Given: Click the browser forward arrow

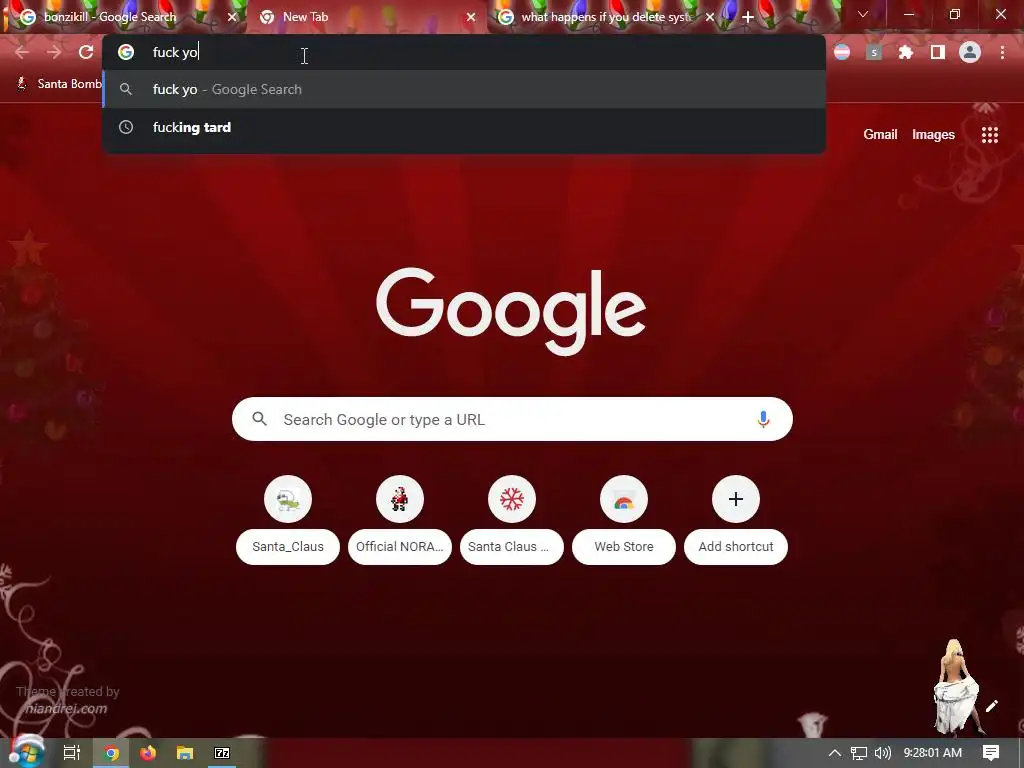Looking at the screenshot, I should [x=54, y=52].
